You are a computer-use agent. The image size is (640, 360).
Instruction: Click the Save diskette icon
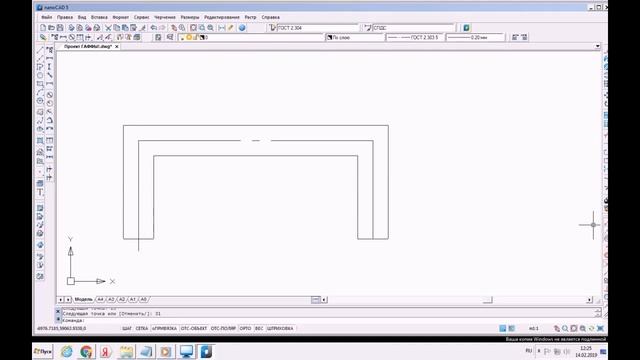pyautogui.click(x=60, y=28)
